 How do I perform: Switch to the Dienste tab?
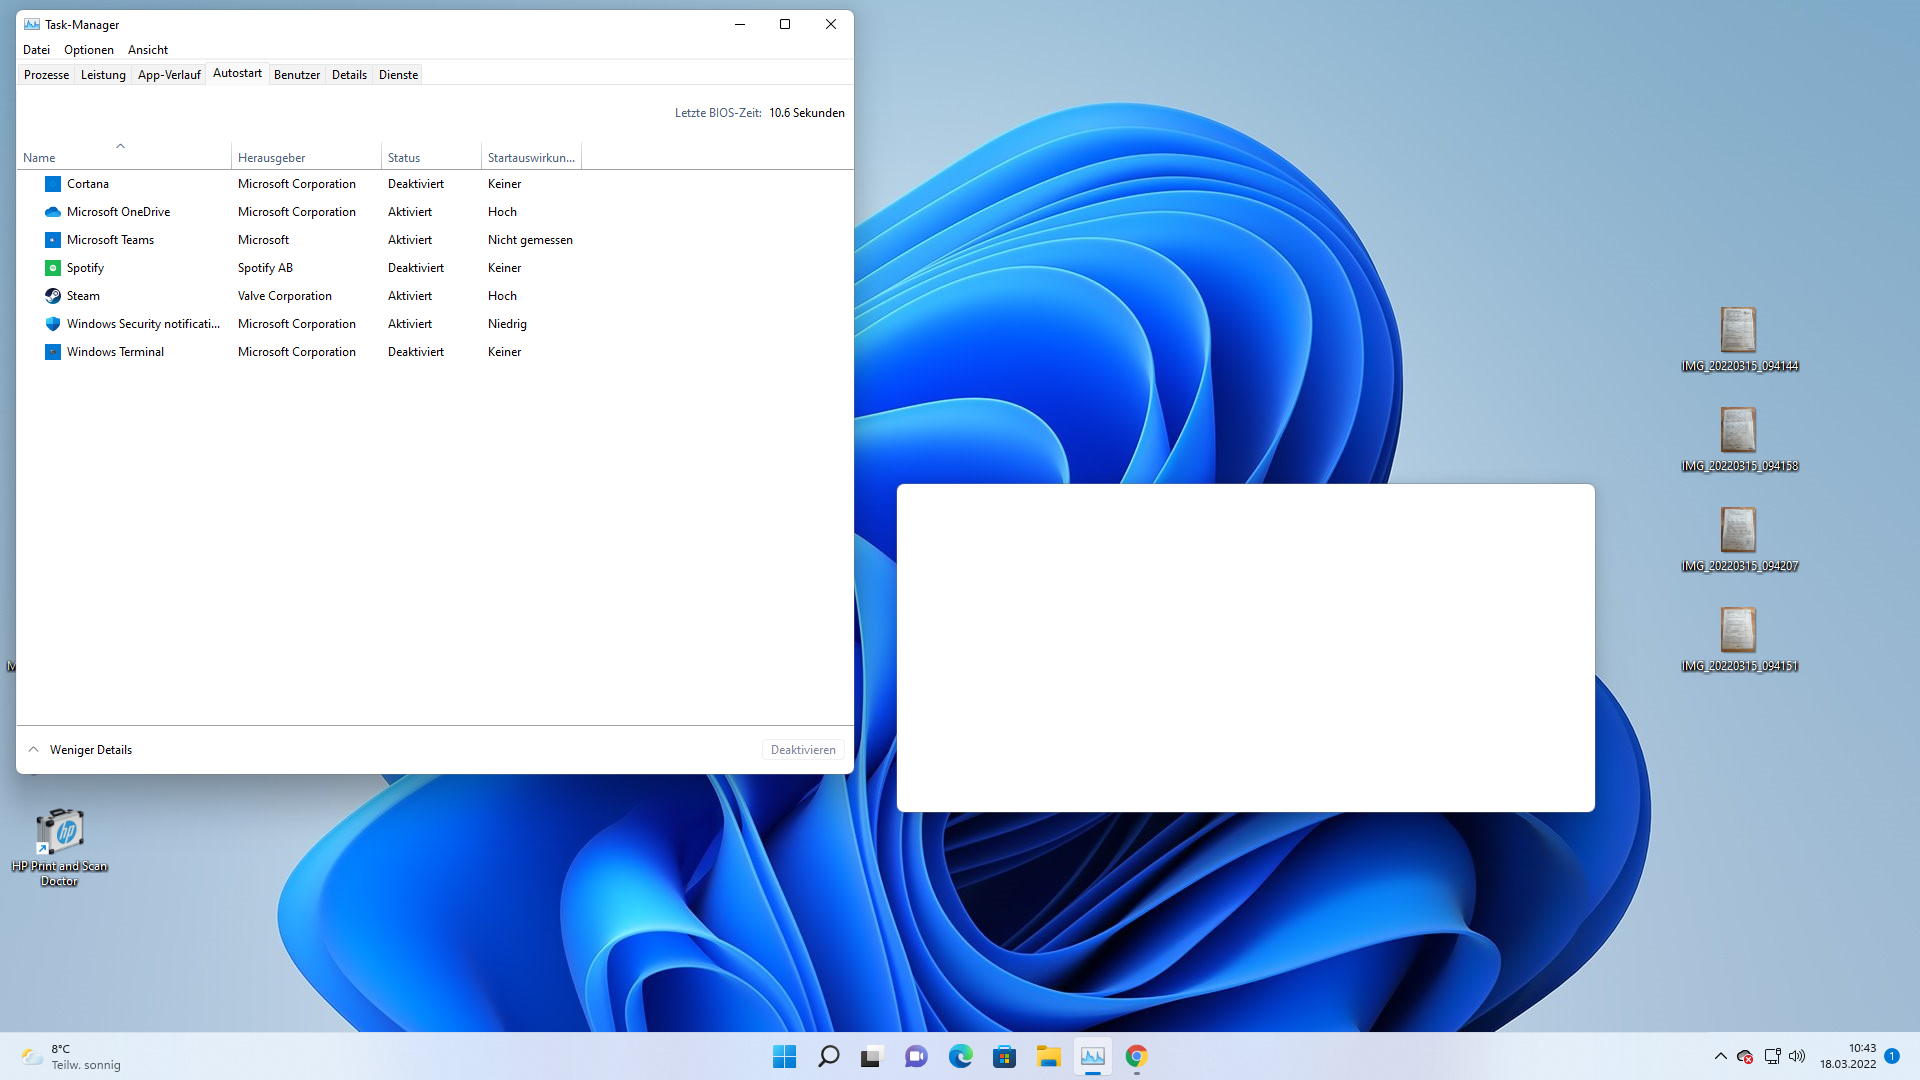398,75
